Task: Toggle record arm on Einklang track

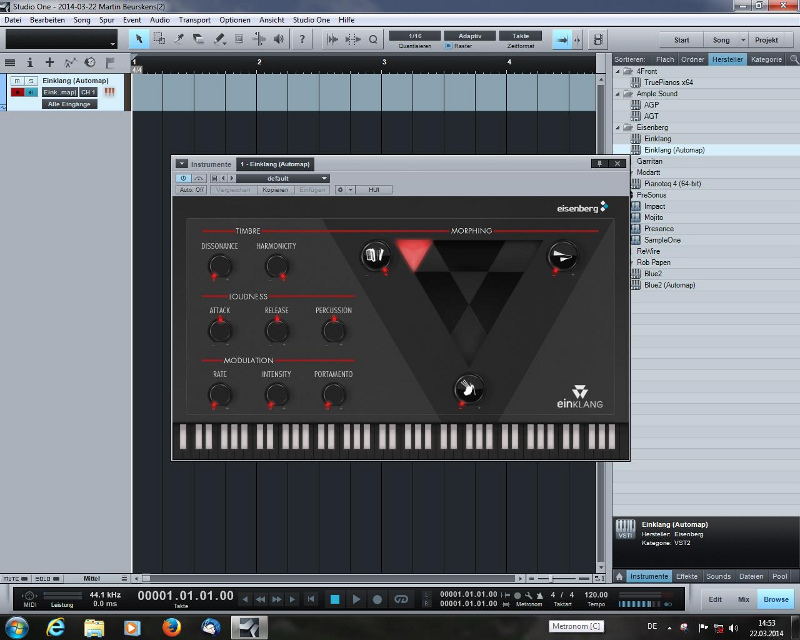Action: click(17, 92)
